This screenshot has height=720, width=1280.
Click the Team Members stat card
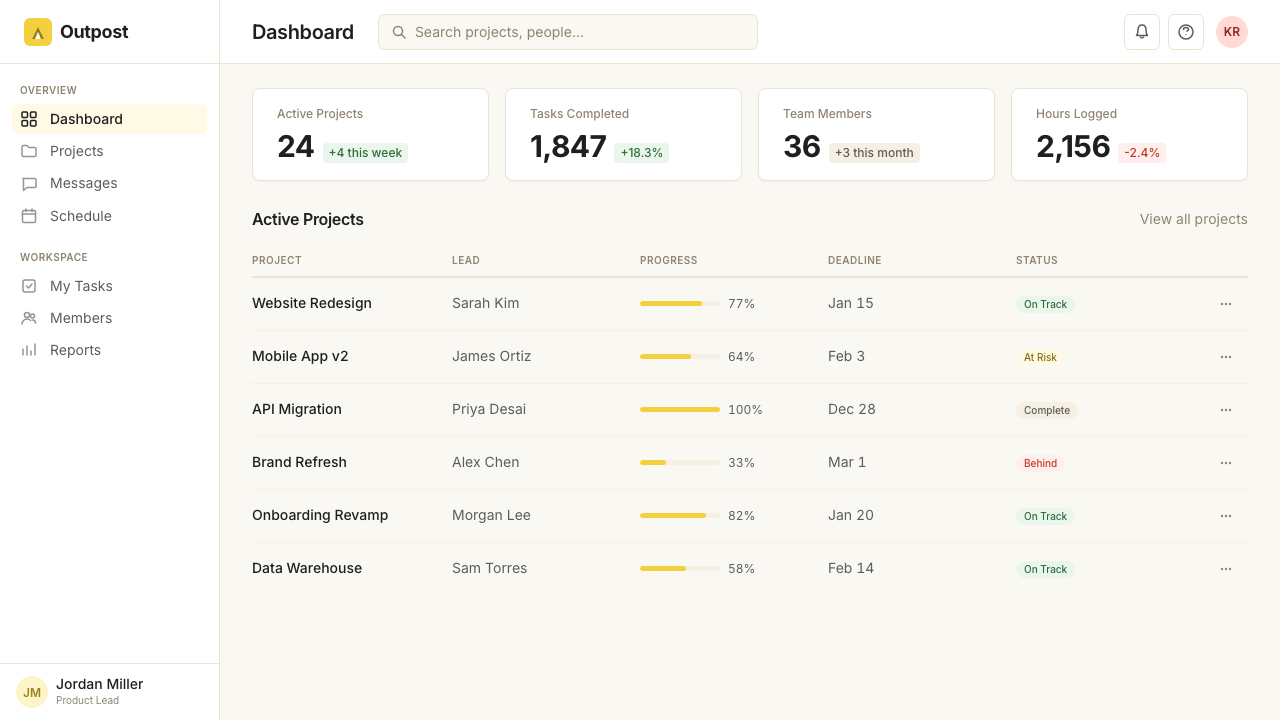click(876, 135)
